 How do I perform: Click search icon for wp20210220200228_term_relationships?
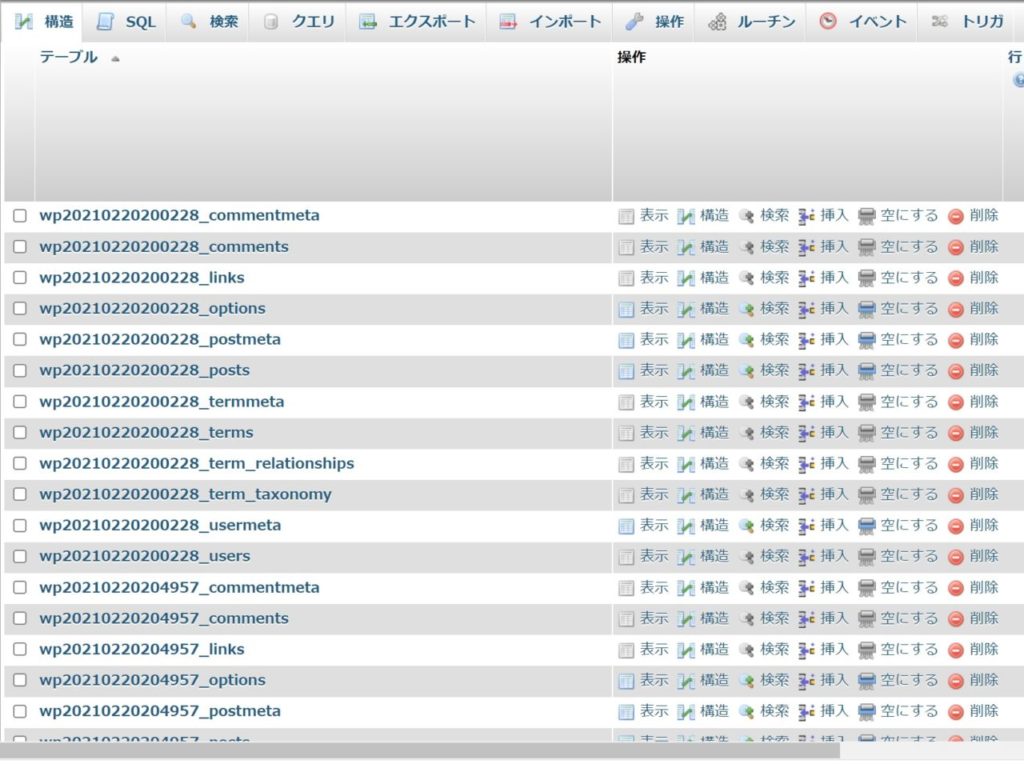click(x=746, y=464)
